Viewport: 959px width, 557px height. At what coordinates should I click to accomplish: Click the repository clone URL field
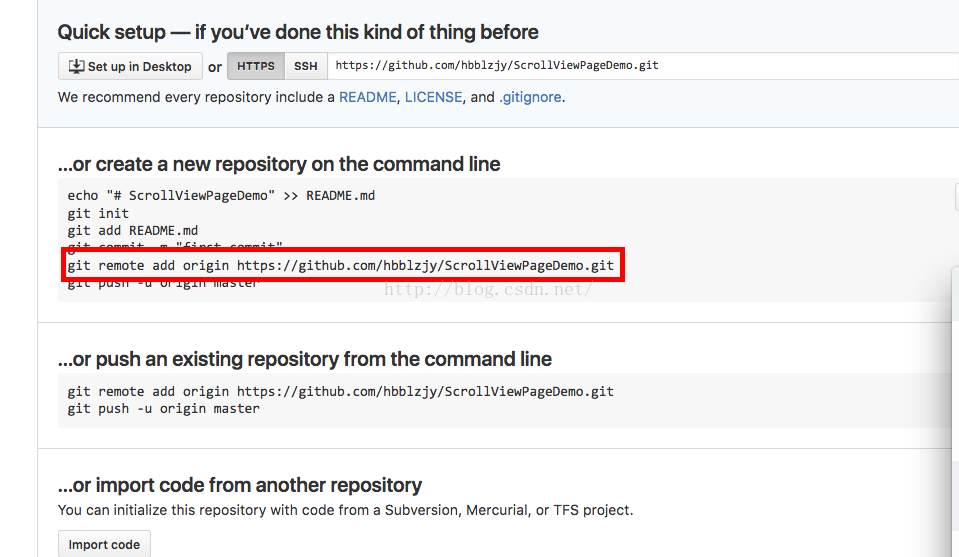click(643, 66)
